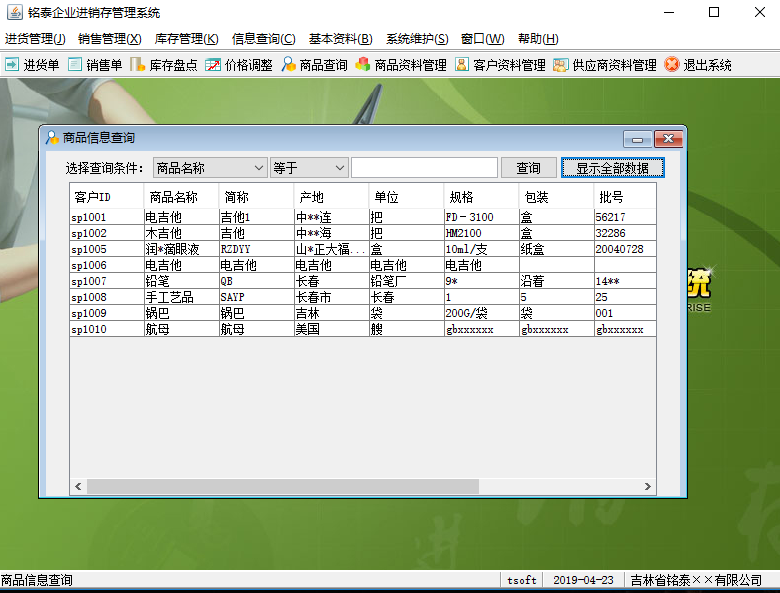Click the 产地 column header
The image size is (780, 593).
tap(331, 197)
